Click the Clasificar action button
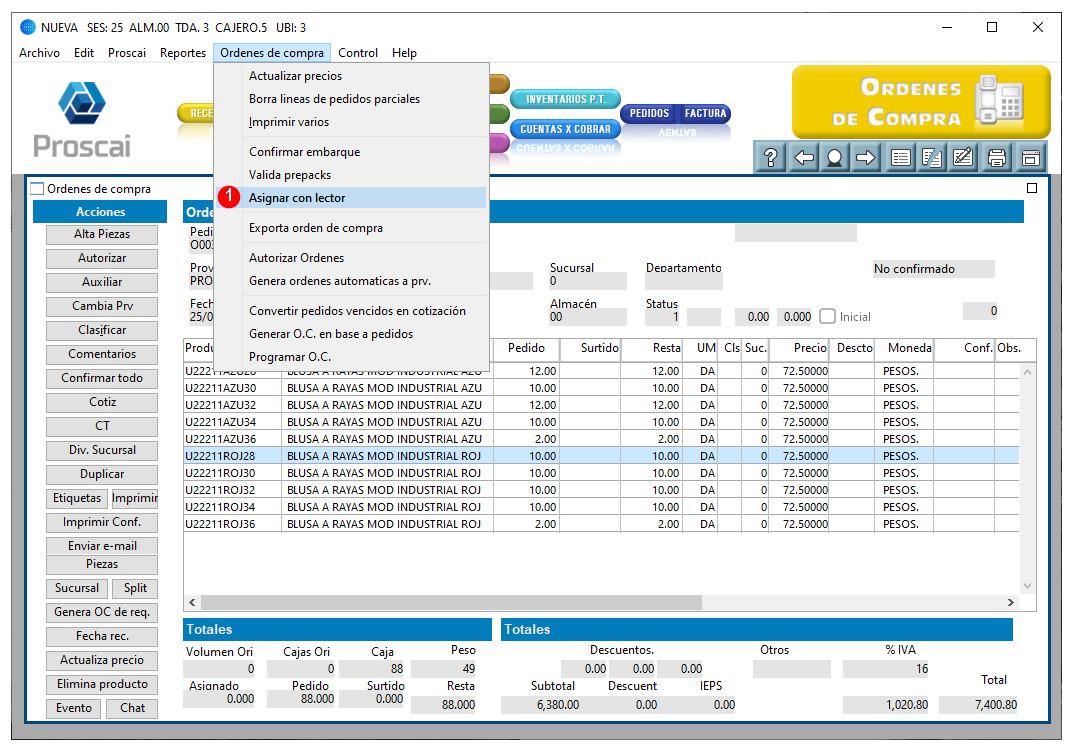The width and height of the screenshot is (1071, 746). tap(102, 330)
